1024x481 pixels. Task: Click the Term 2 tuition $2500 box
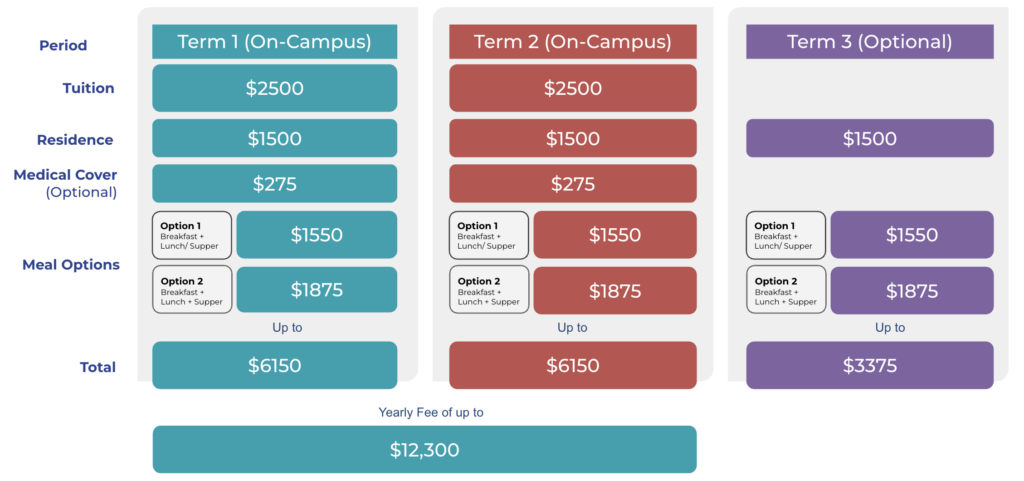(573, 88)
